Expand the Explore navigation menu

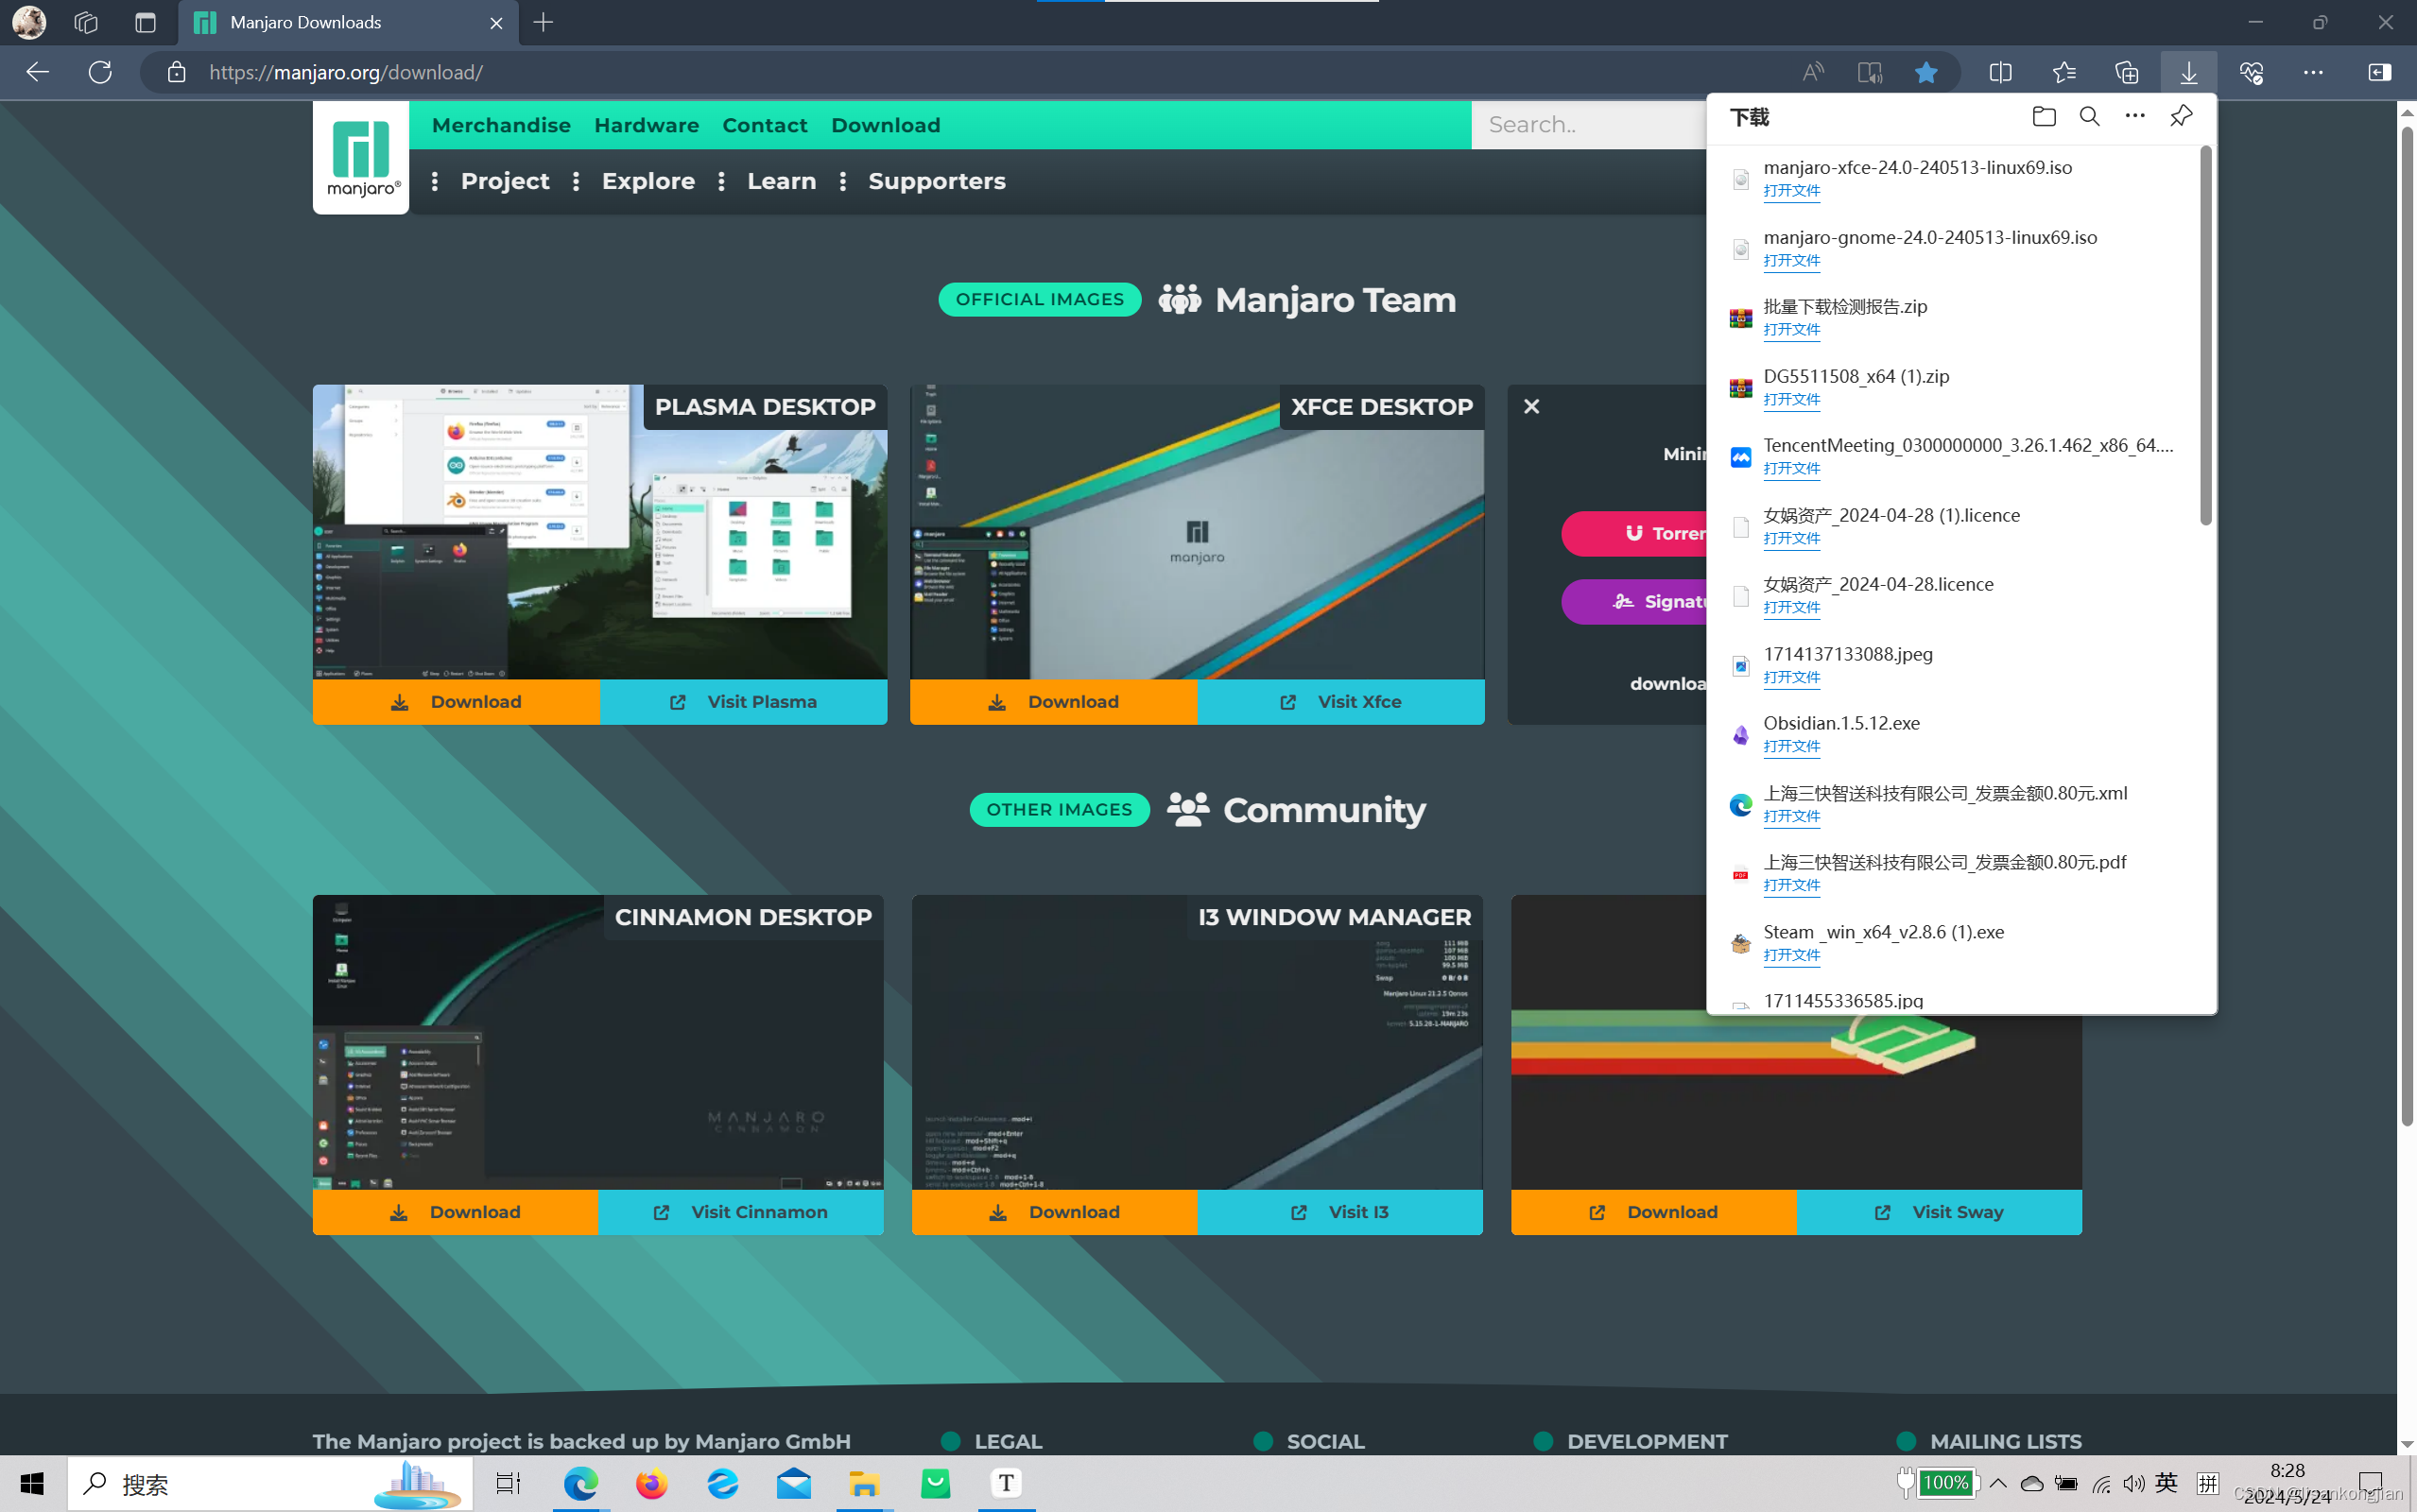tap(648, 181)
